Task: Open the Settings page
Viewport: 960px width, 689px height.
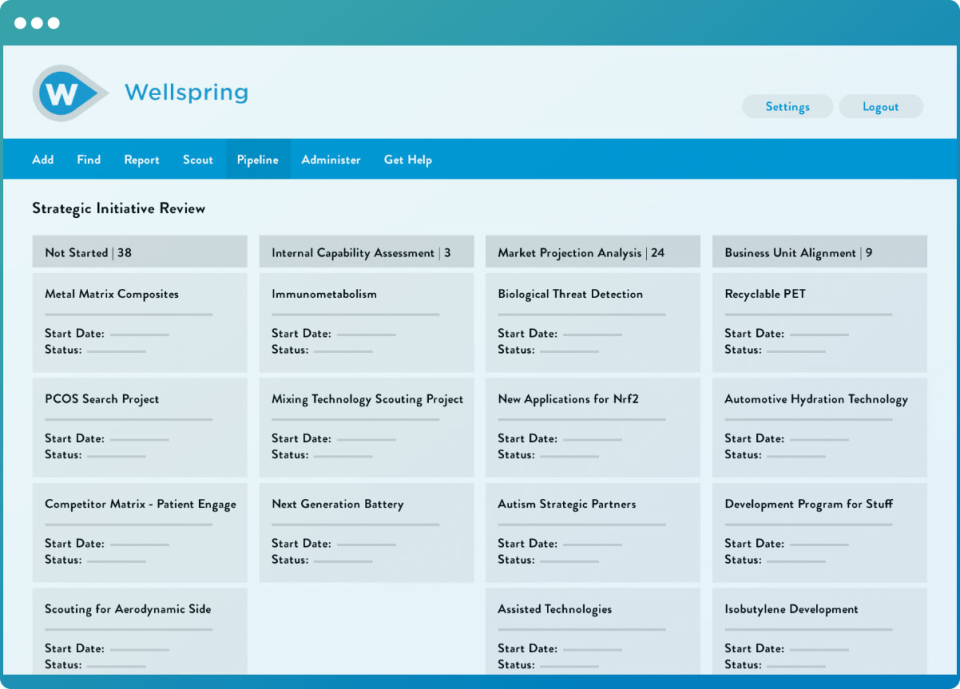Action: pos(787,106)
